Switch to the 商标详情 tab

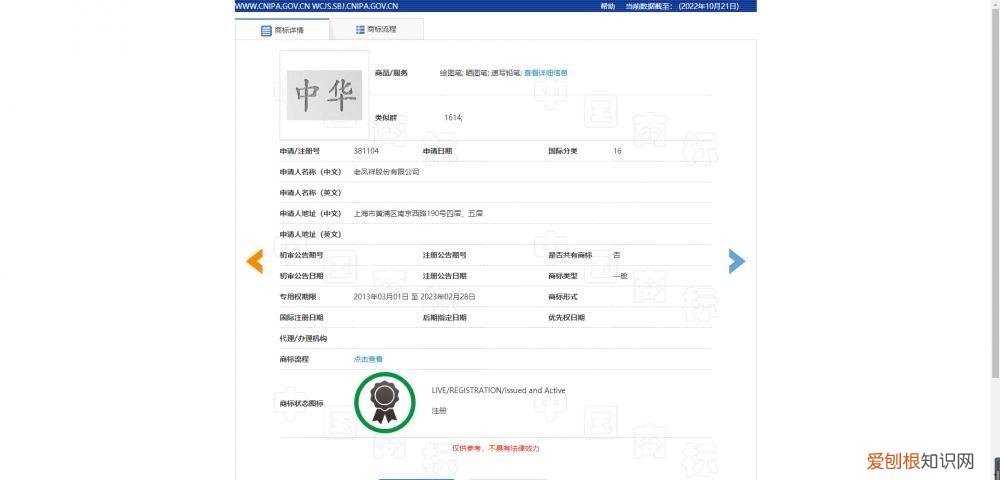[283, 29]
